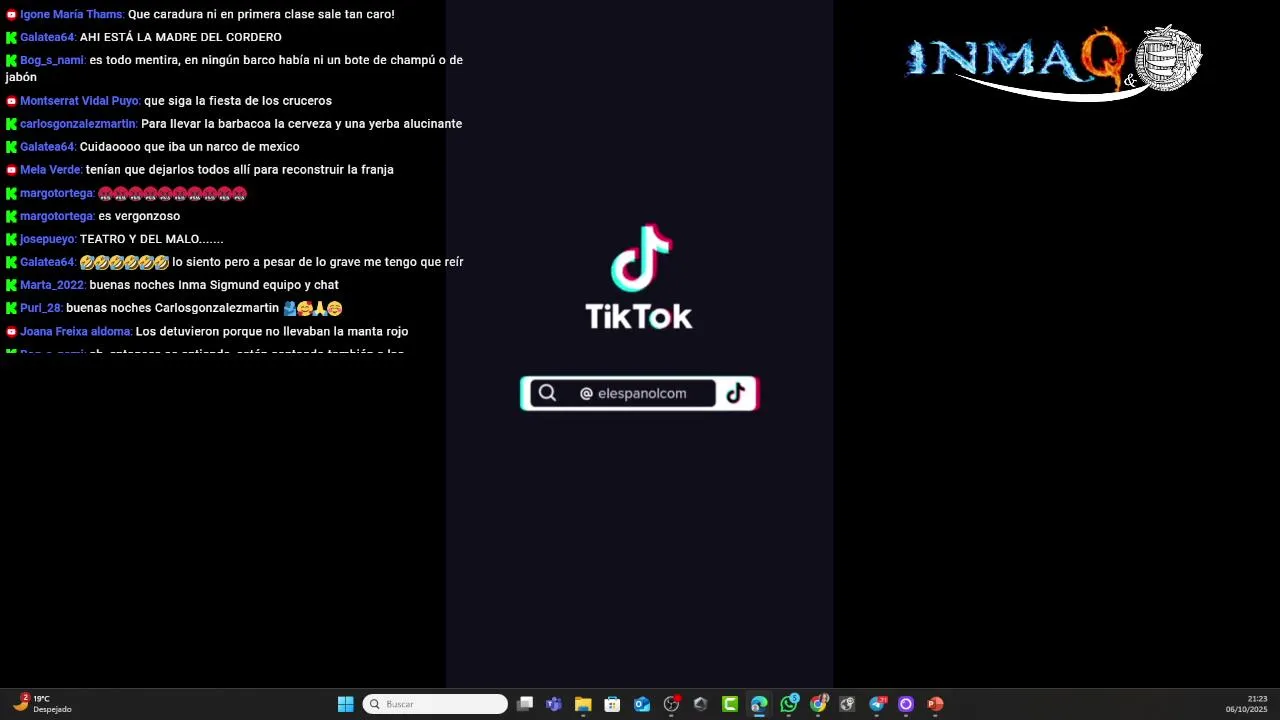Click the magnifier icon in the TikTok search bar

coord(547,393)
